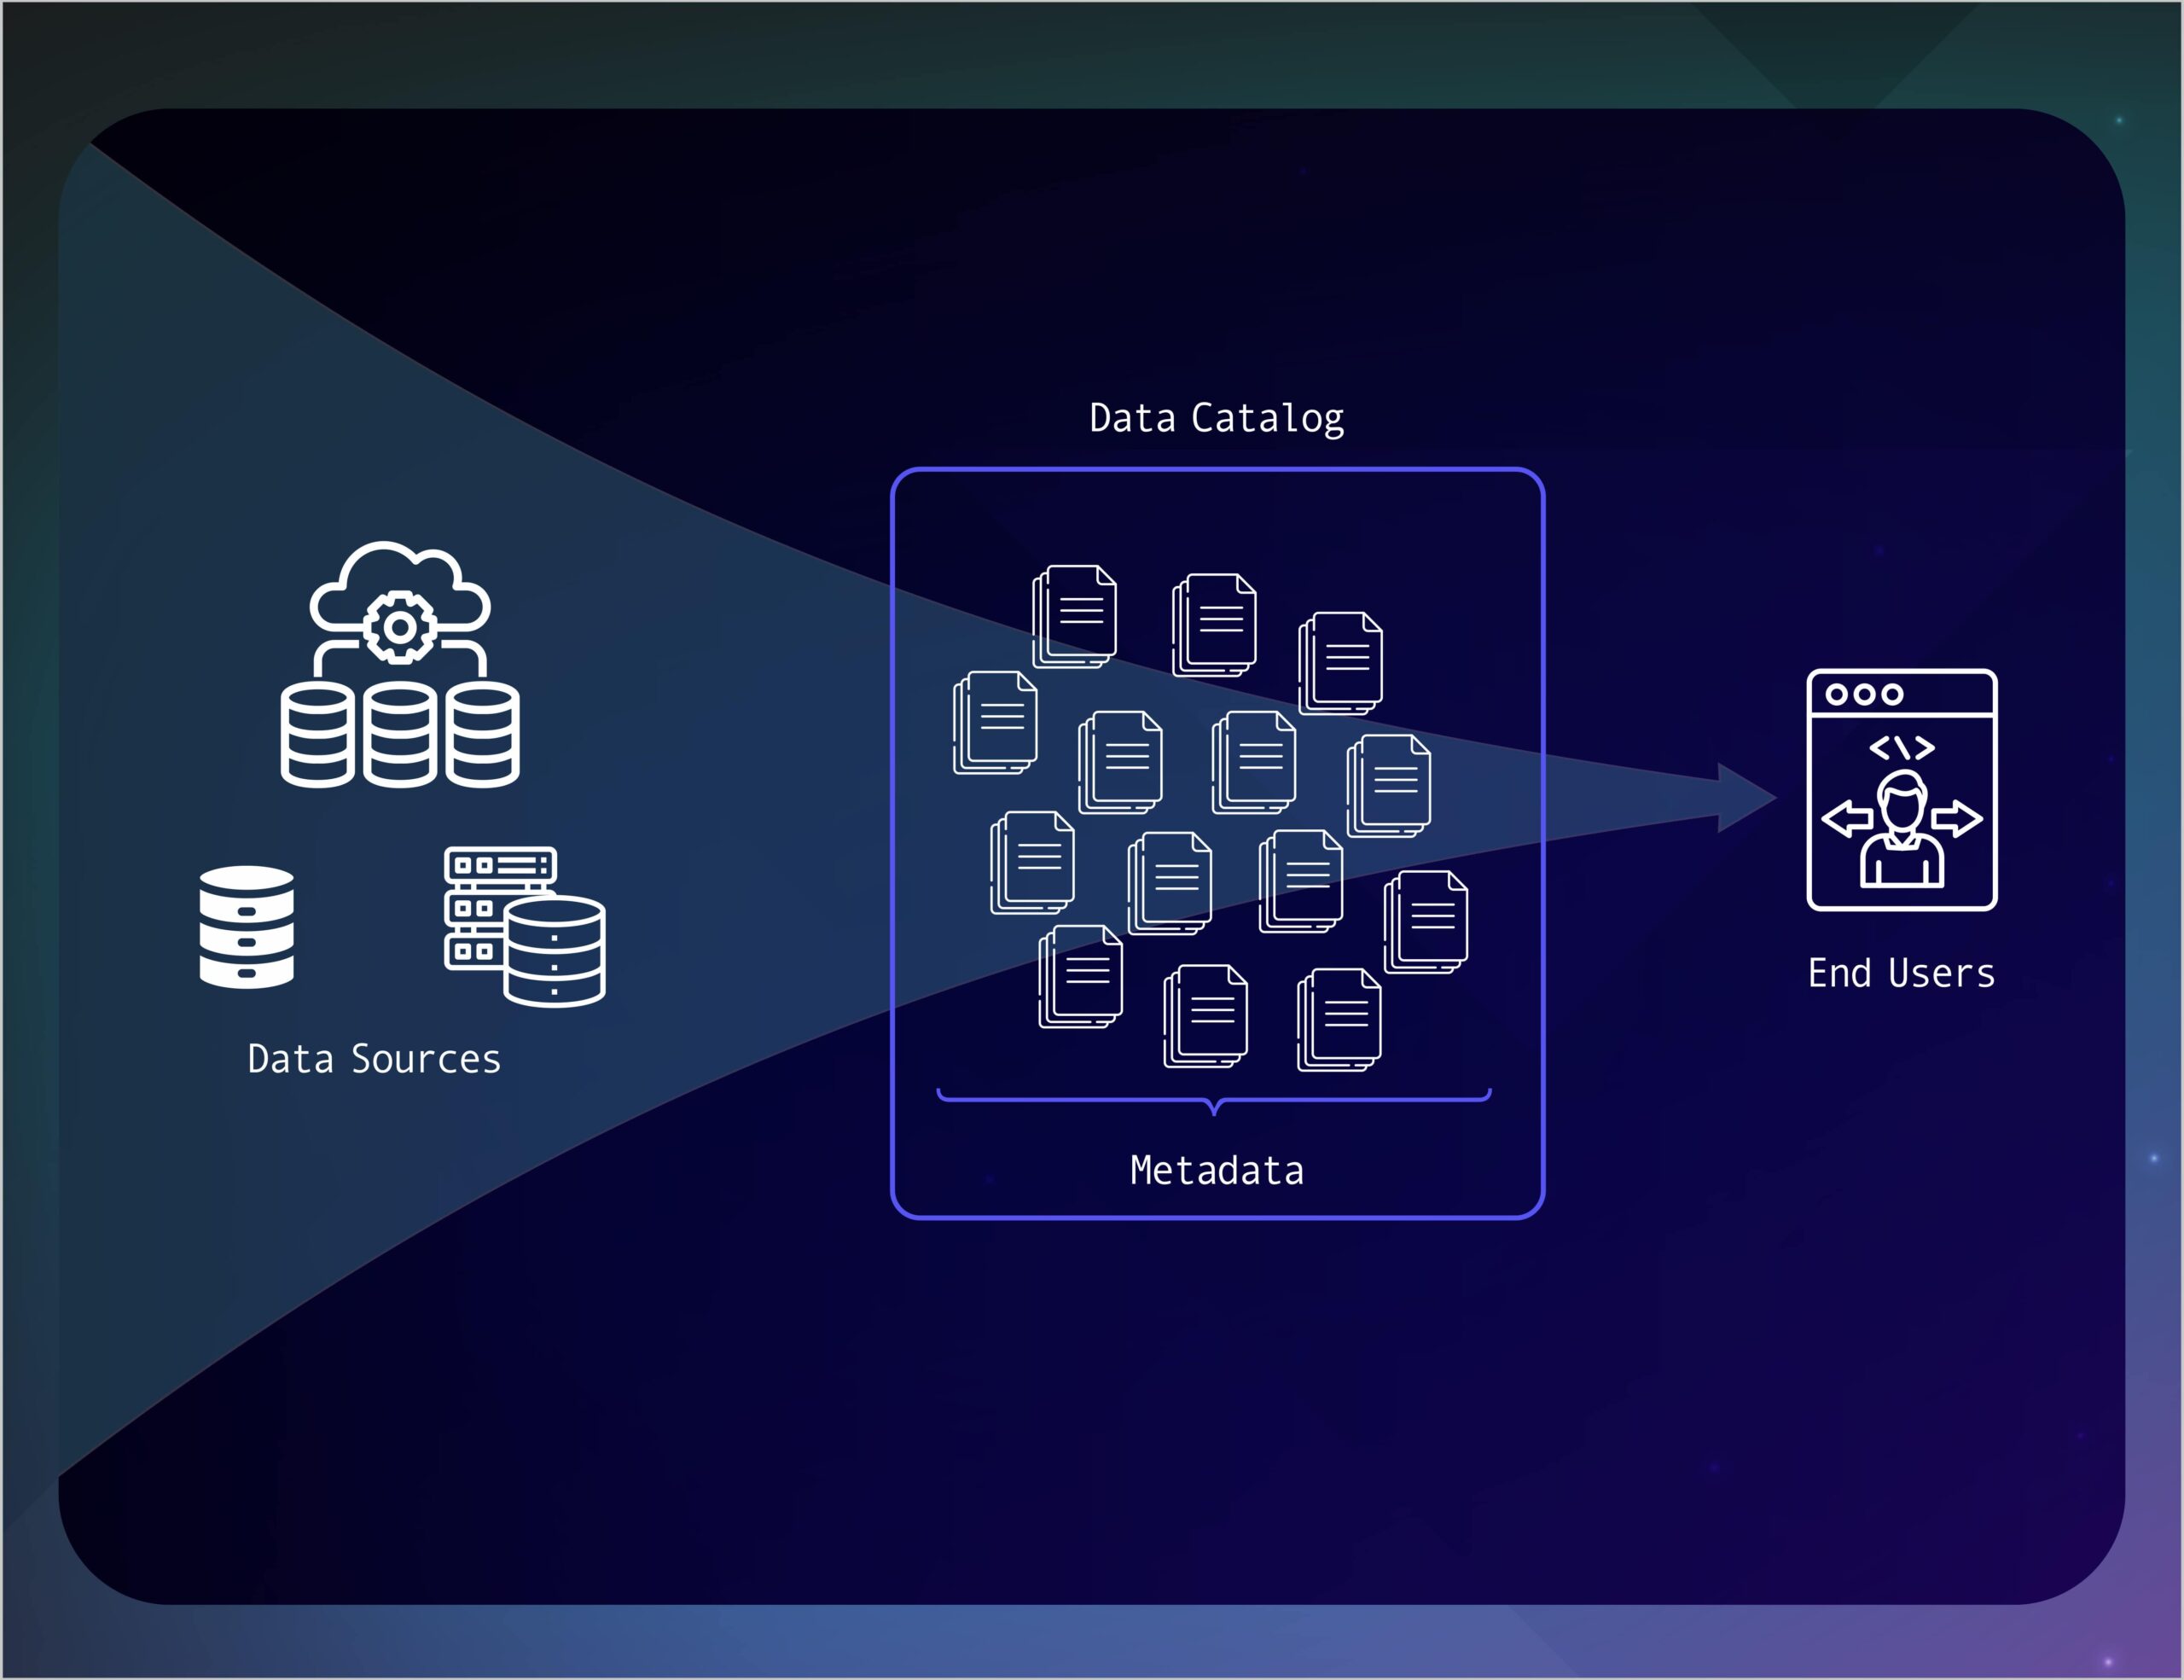Click the server rack with database icon
Image resolution: width=2184 pixels, height=1680 pixels.
point(525,926)
